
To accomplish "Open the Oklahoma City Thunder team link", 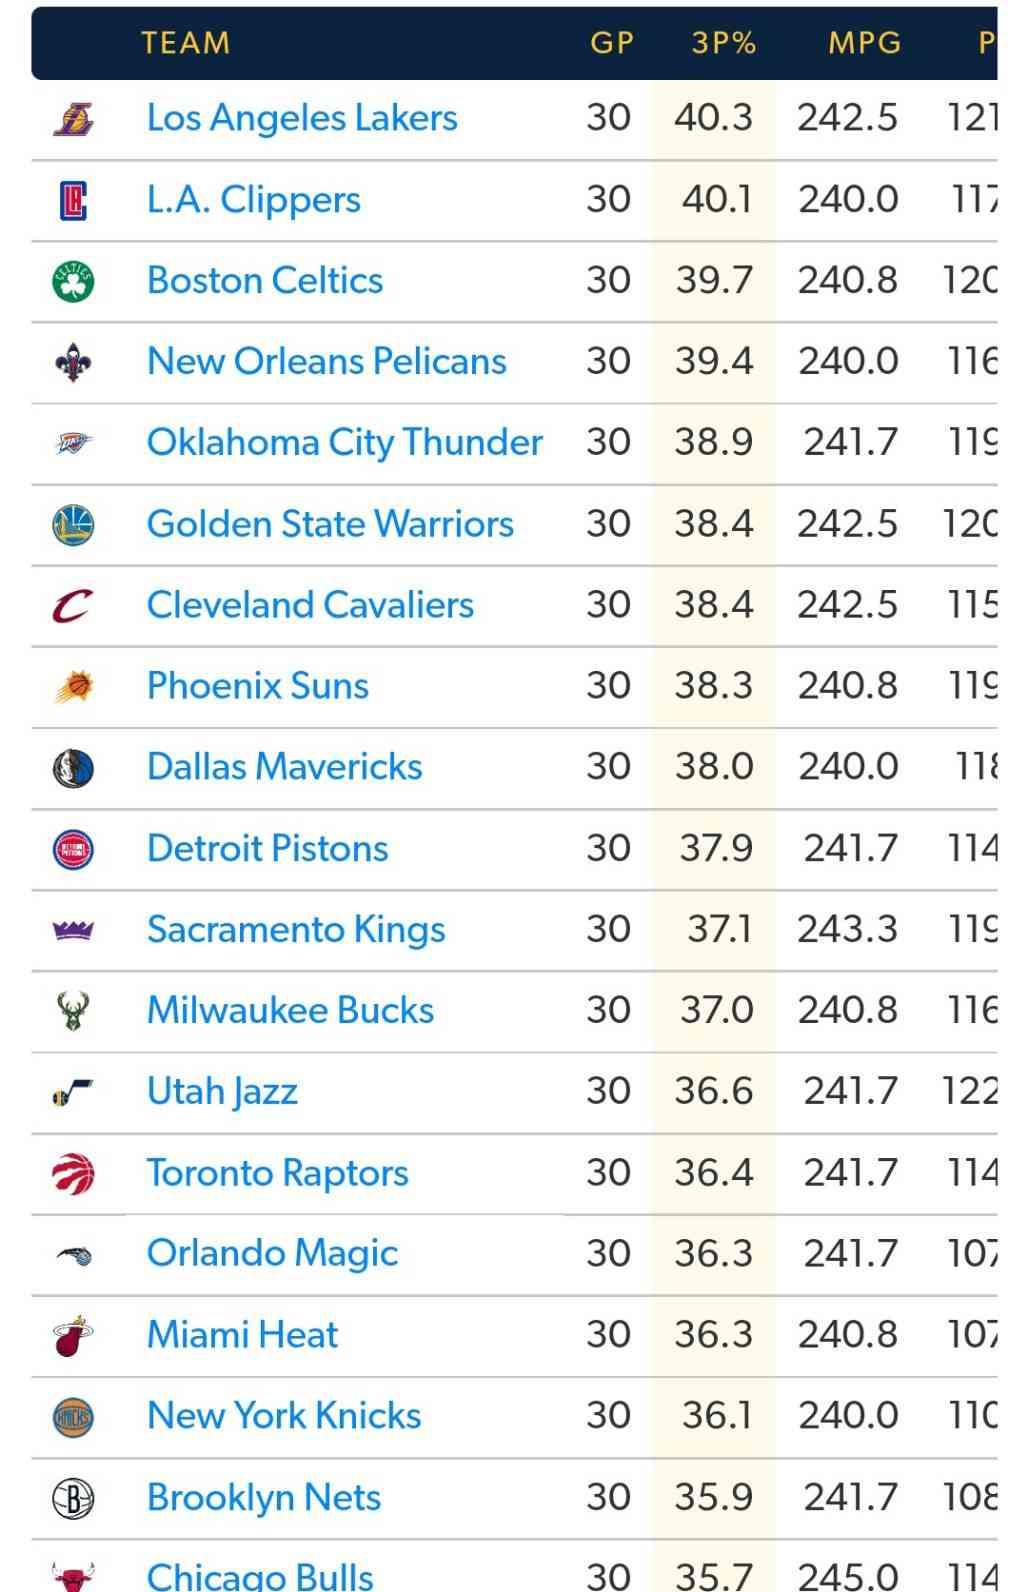I will point(345,442).
